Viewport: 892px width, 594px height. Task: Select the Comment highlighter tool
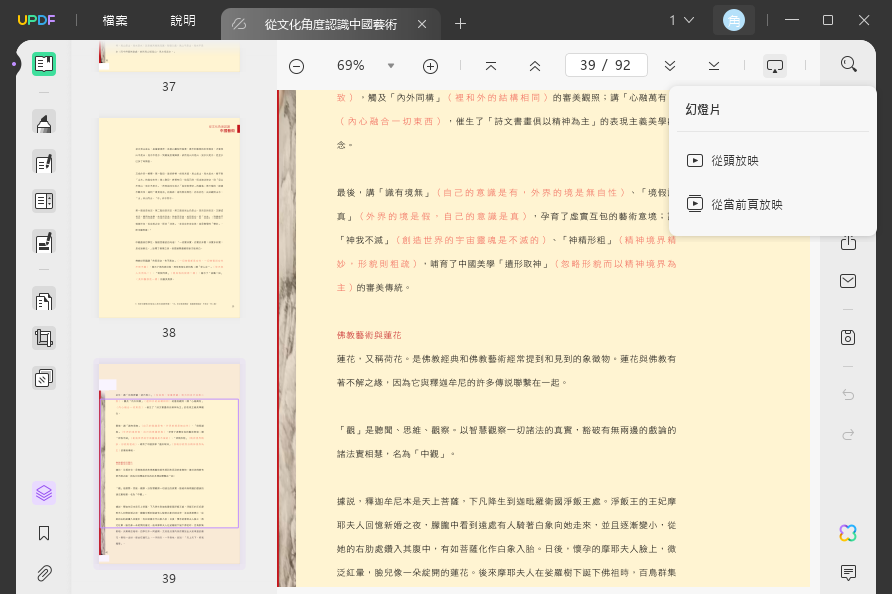coord(44,122)
